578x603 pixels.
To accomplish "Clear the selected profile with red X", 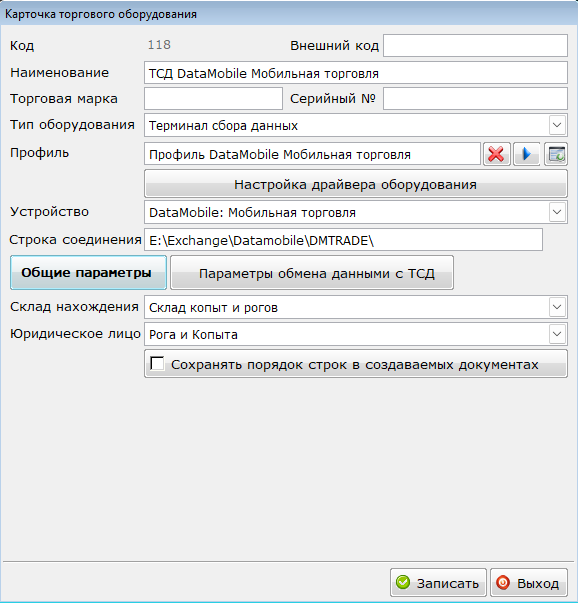I will point(496,154).
